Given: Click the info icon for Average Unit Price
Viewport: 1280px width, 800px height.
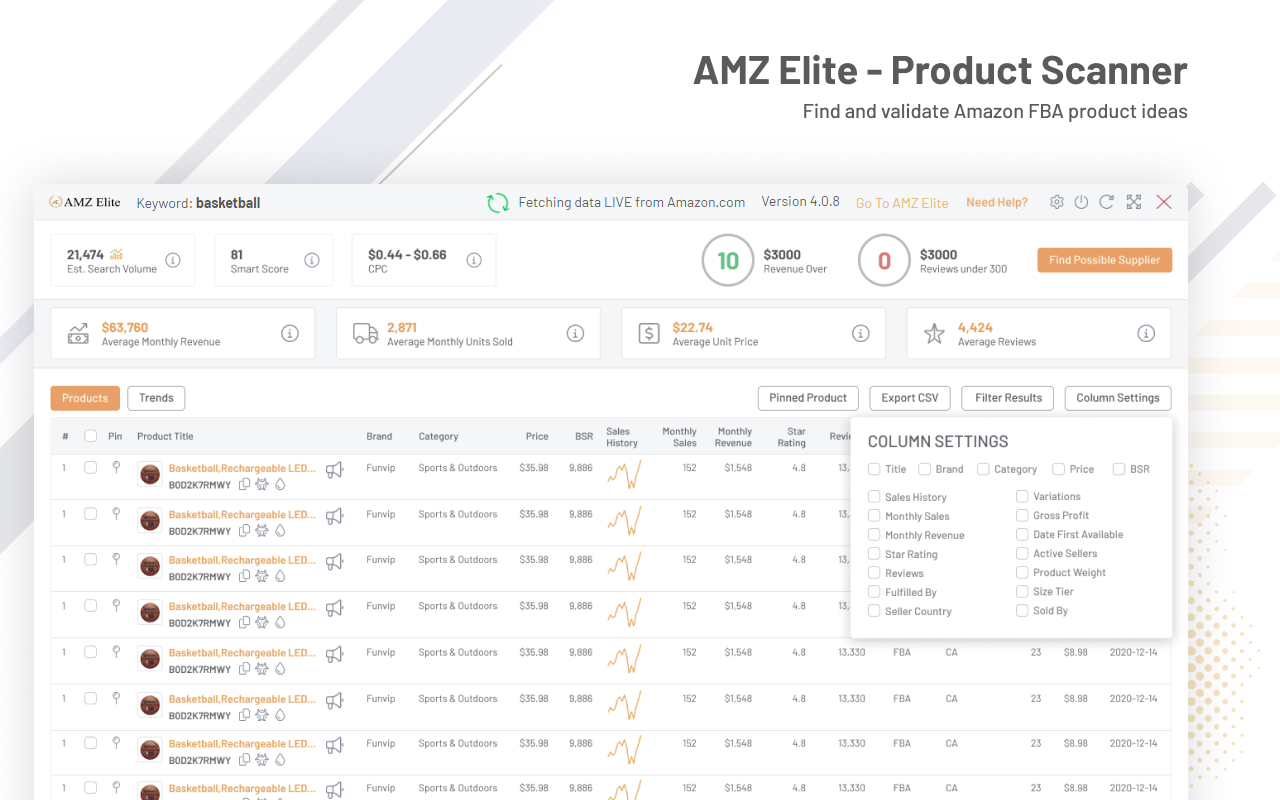Looking at the screenshot, I should tap(861, 334).
